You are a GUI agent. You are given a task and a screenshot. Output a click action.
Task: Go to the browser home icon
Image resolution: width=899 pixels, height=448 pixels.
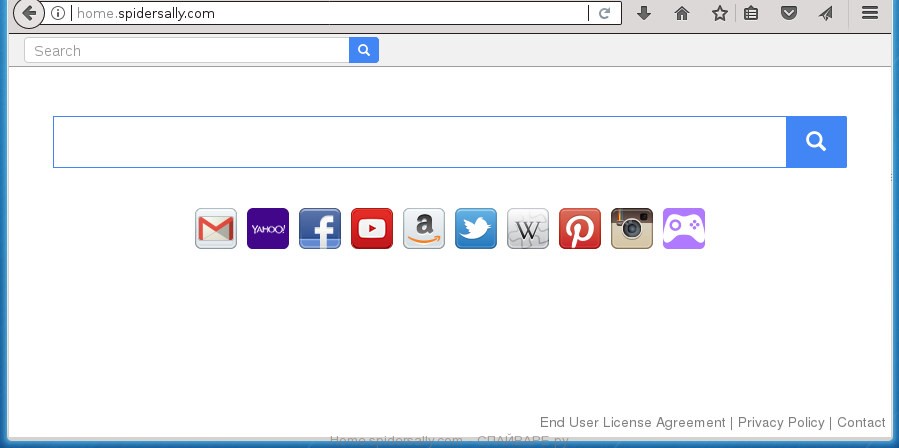[x=682, y=13]
